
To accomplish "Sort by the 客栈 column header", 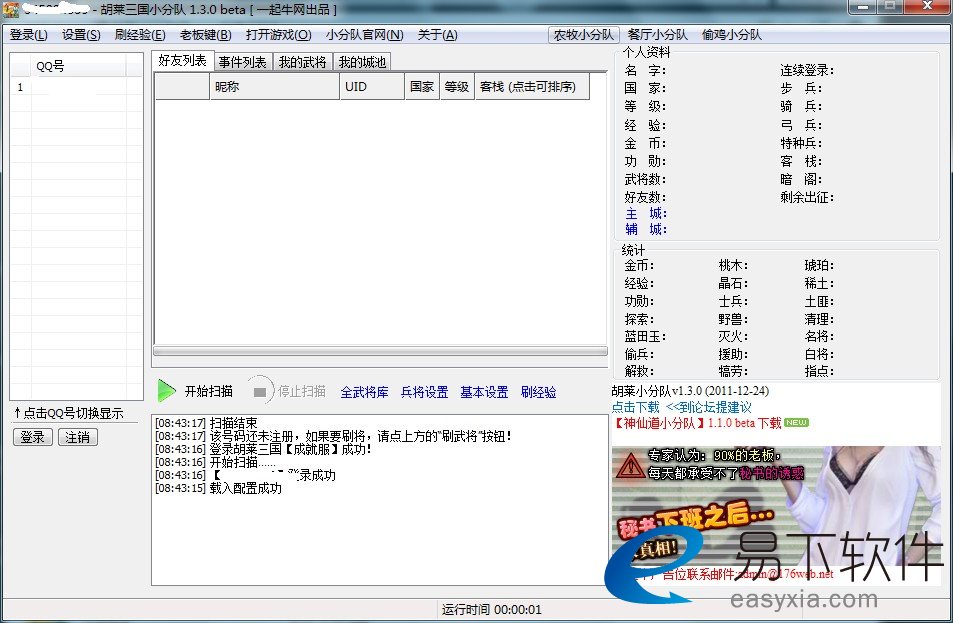I will 530,87.
